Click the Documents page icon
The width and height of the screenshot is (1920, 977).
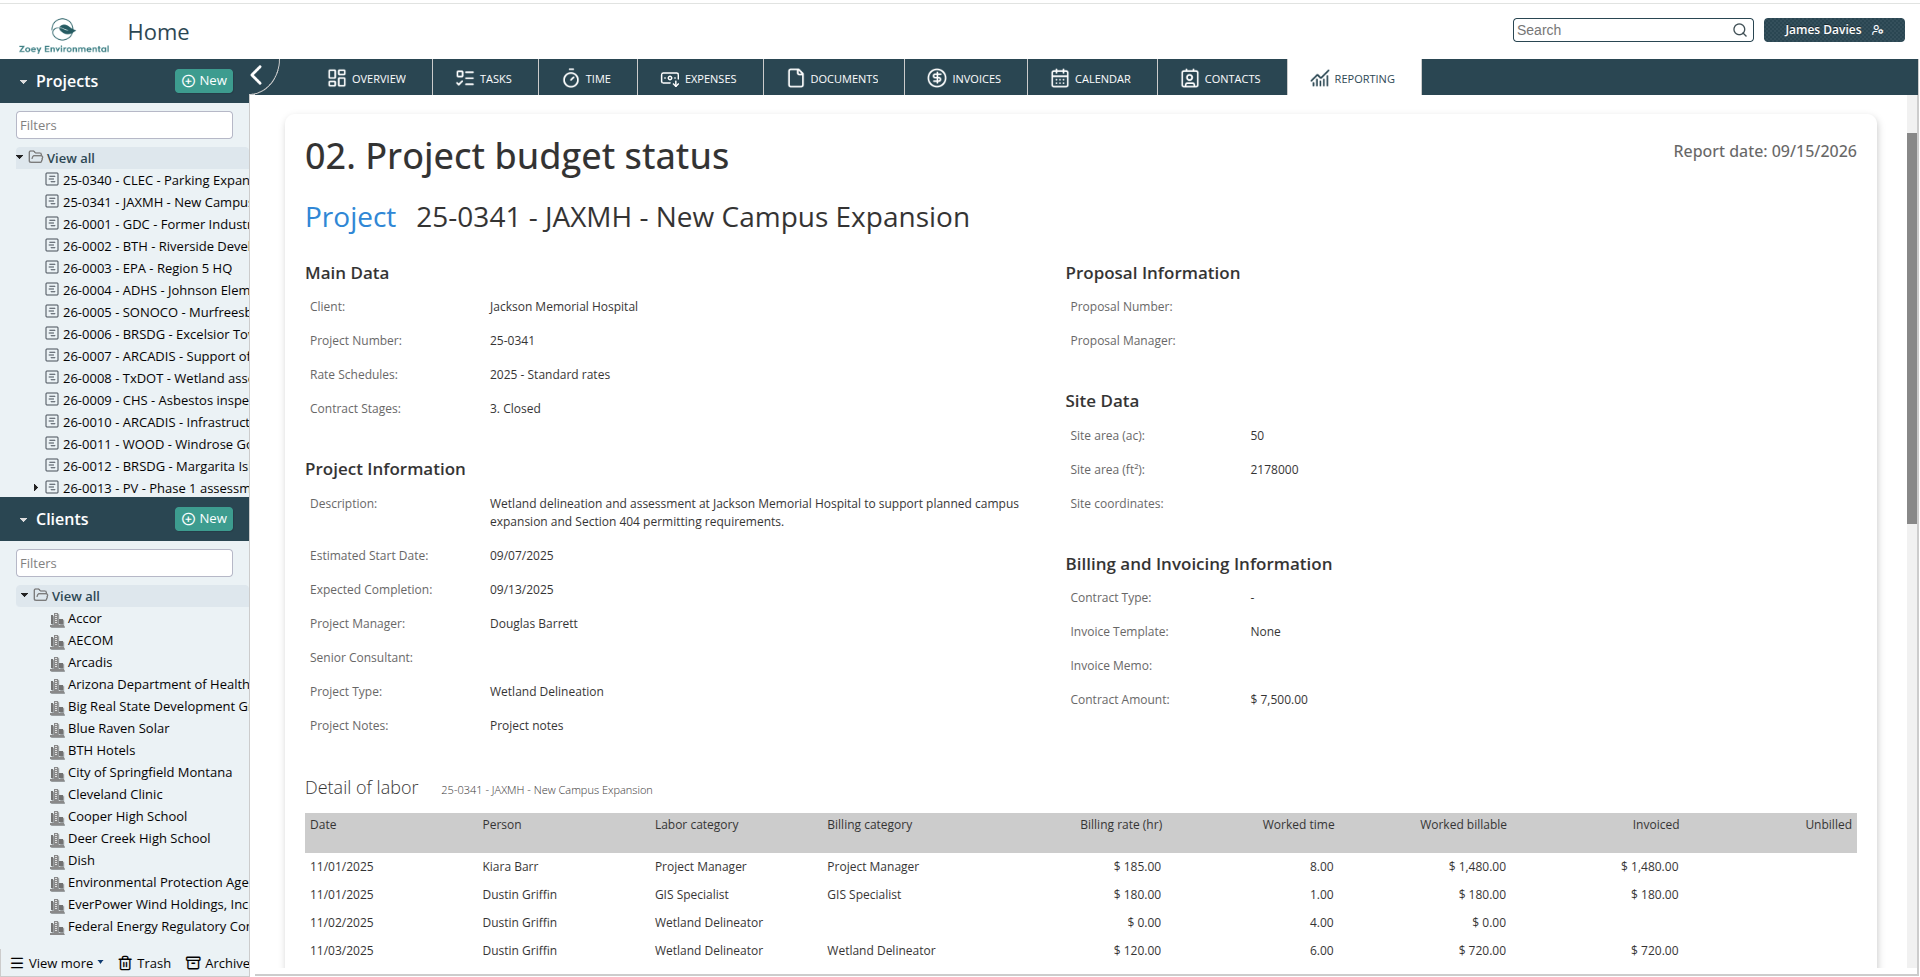tap(796, 78)
